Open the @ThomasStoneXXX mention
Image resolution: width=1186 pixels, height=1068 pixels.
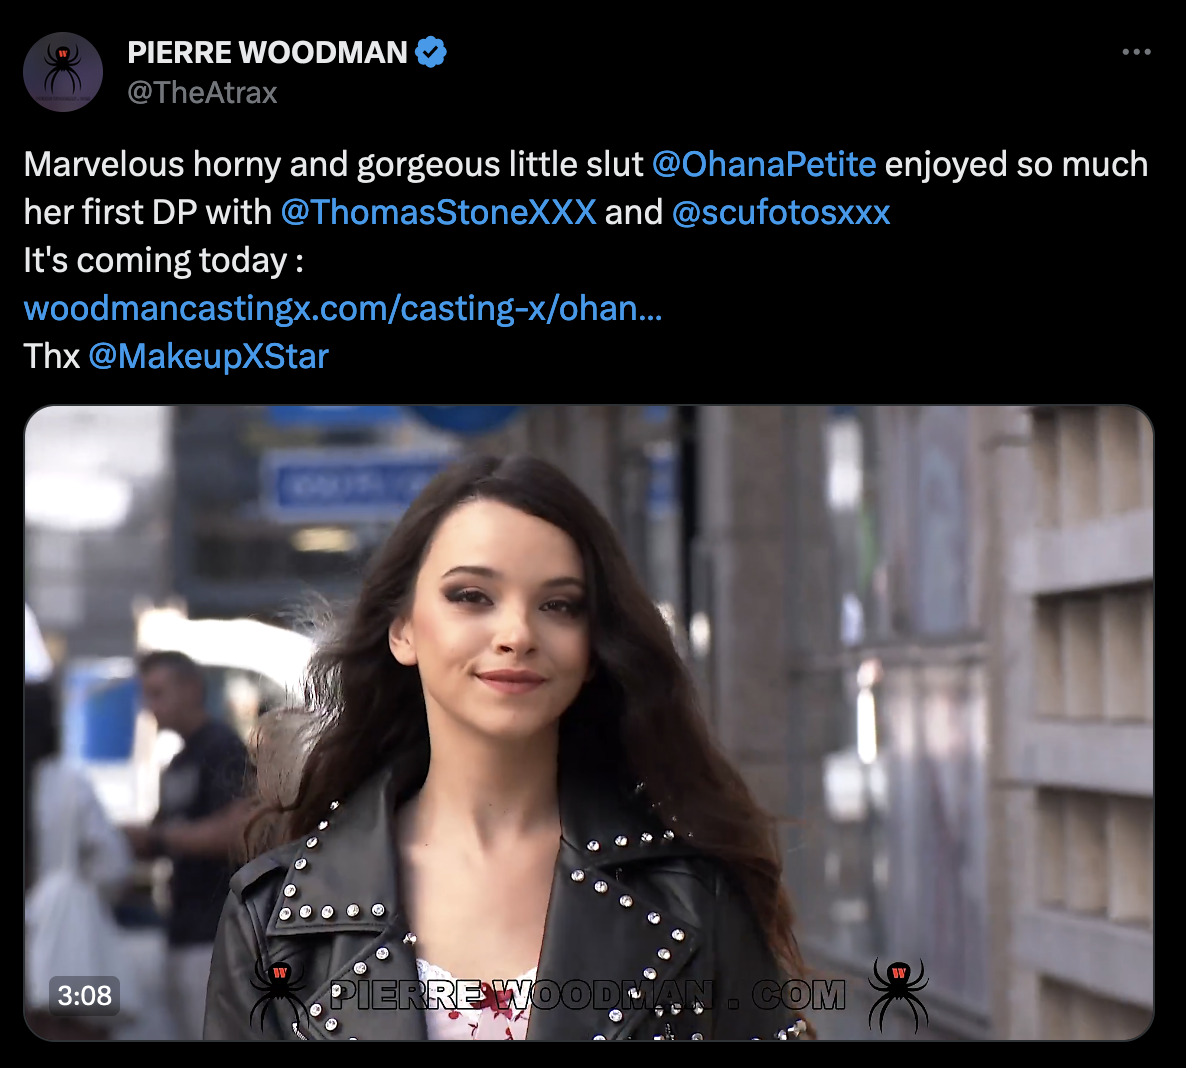pyautogui.click(x=439, y=213)
